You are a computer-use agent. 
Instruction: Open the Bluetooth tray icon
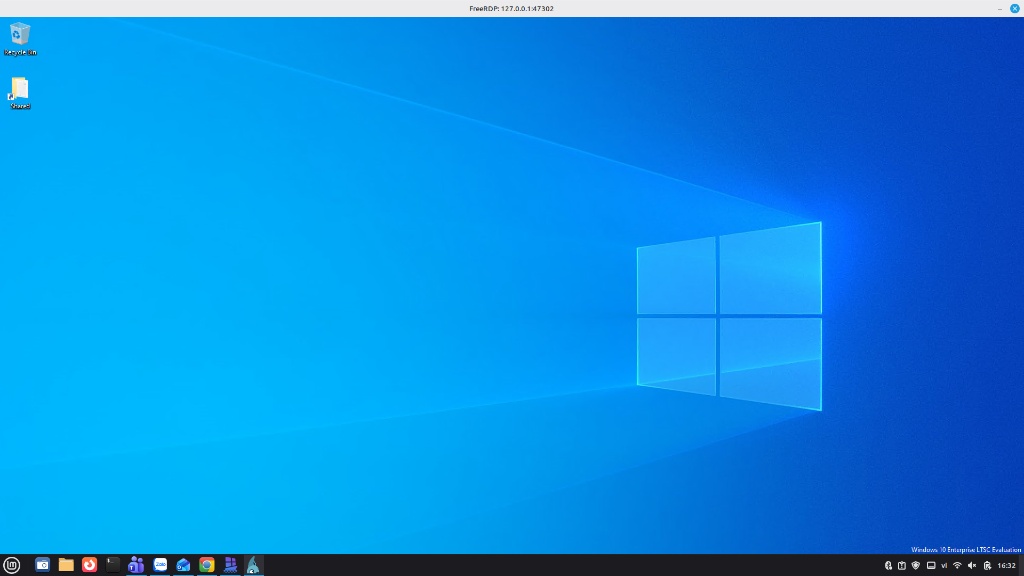pyautogui.click(x=888, y=566)
